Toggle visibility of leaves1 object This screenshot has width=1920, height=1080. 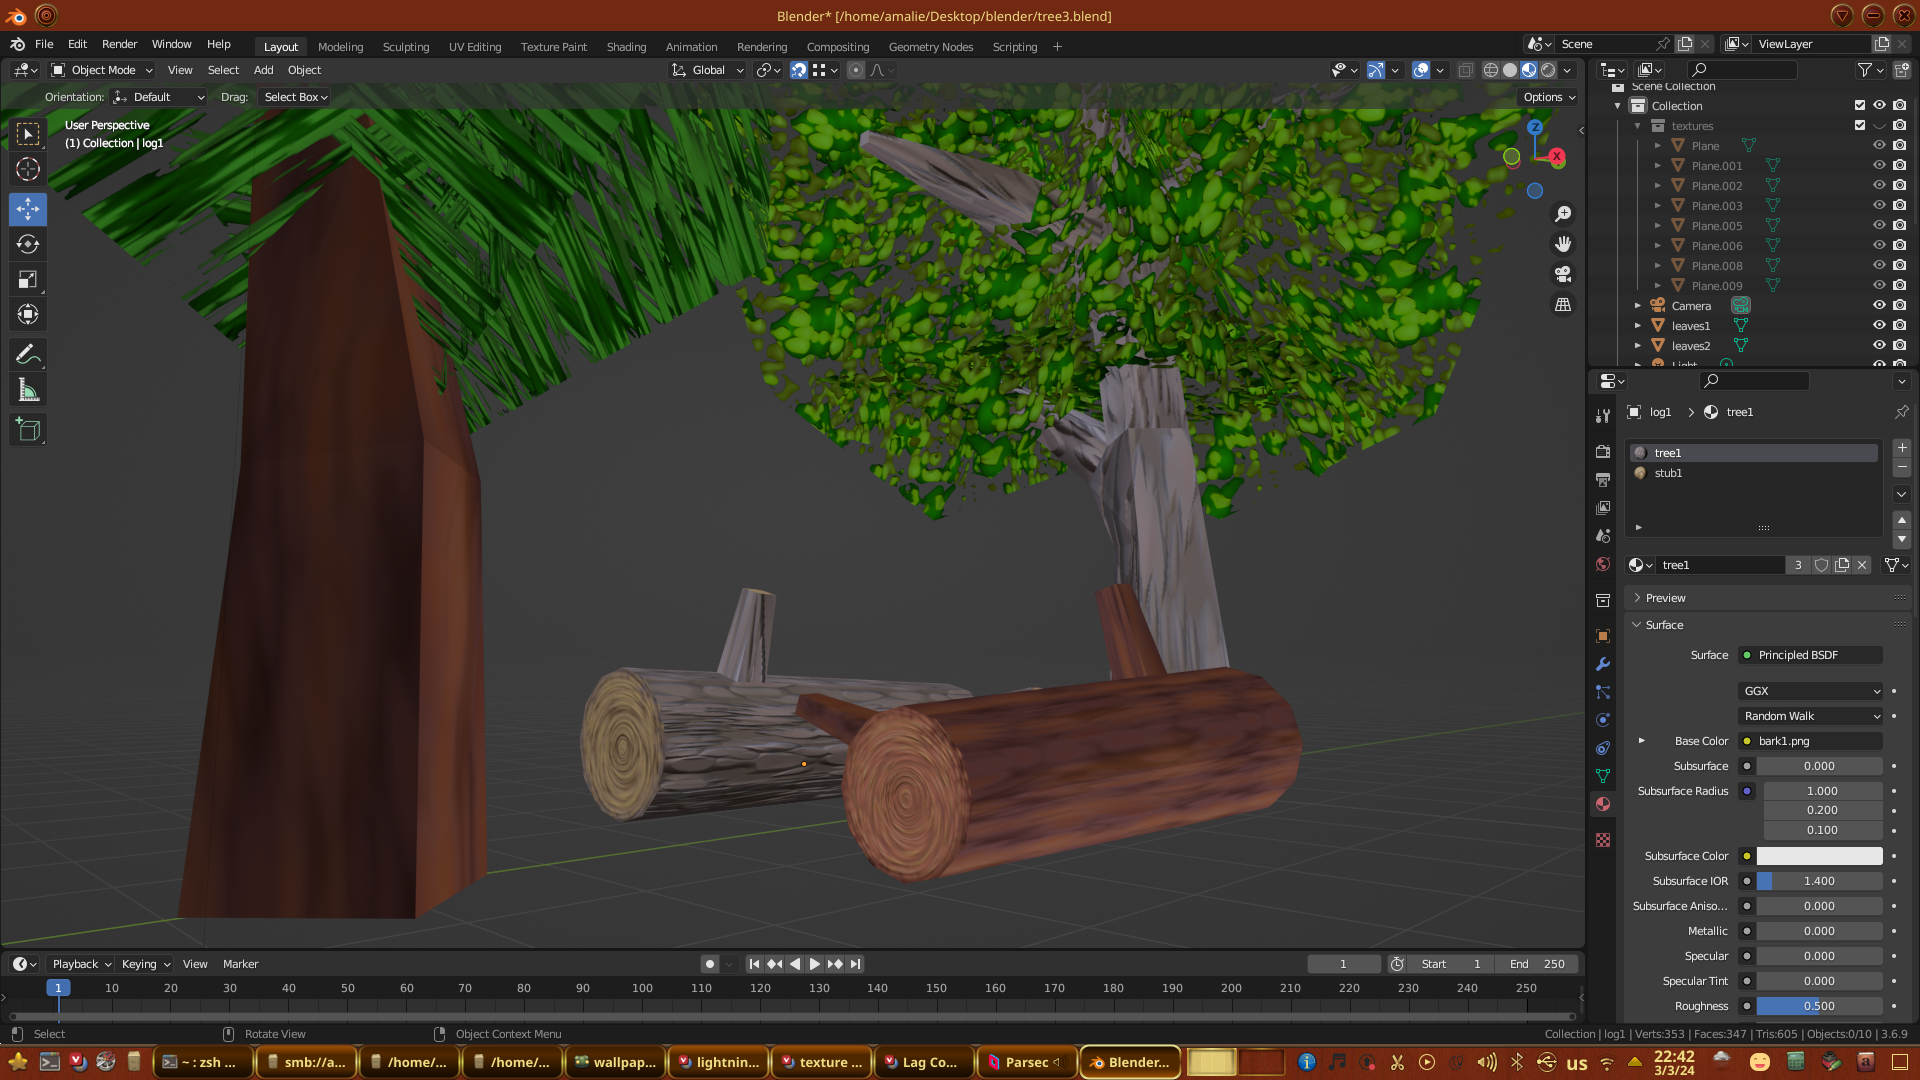pos(1879,326)
